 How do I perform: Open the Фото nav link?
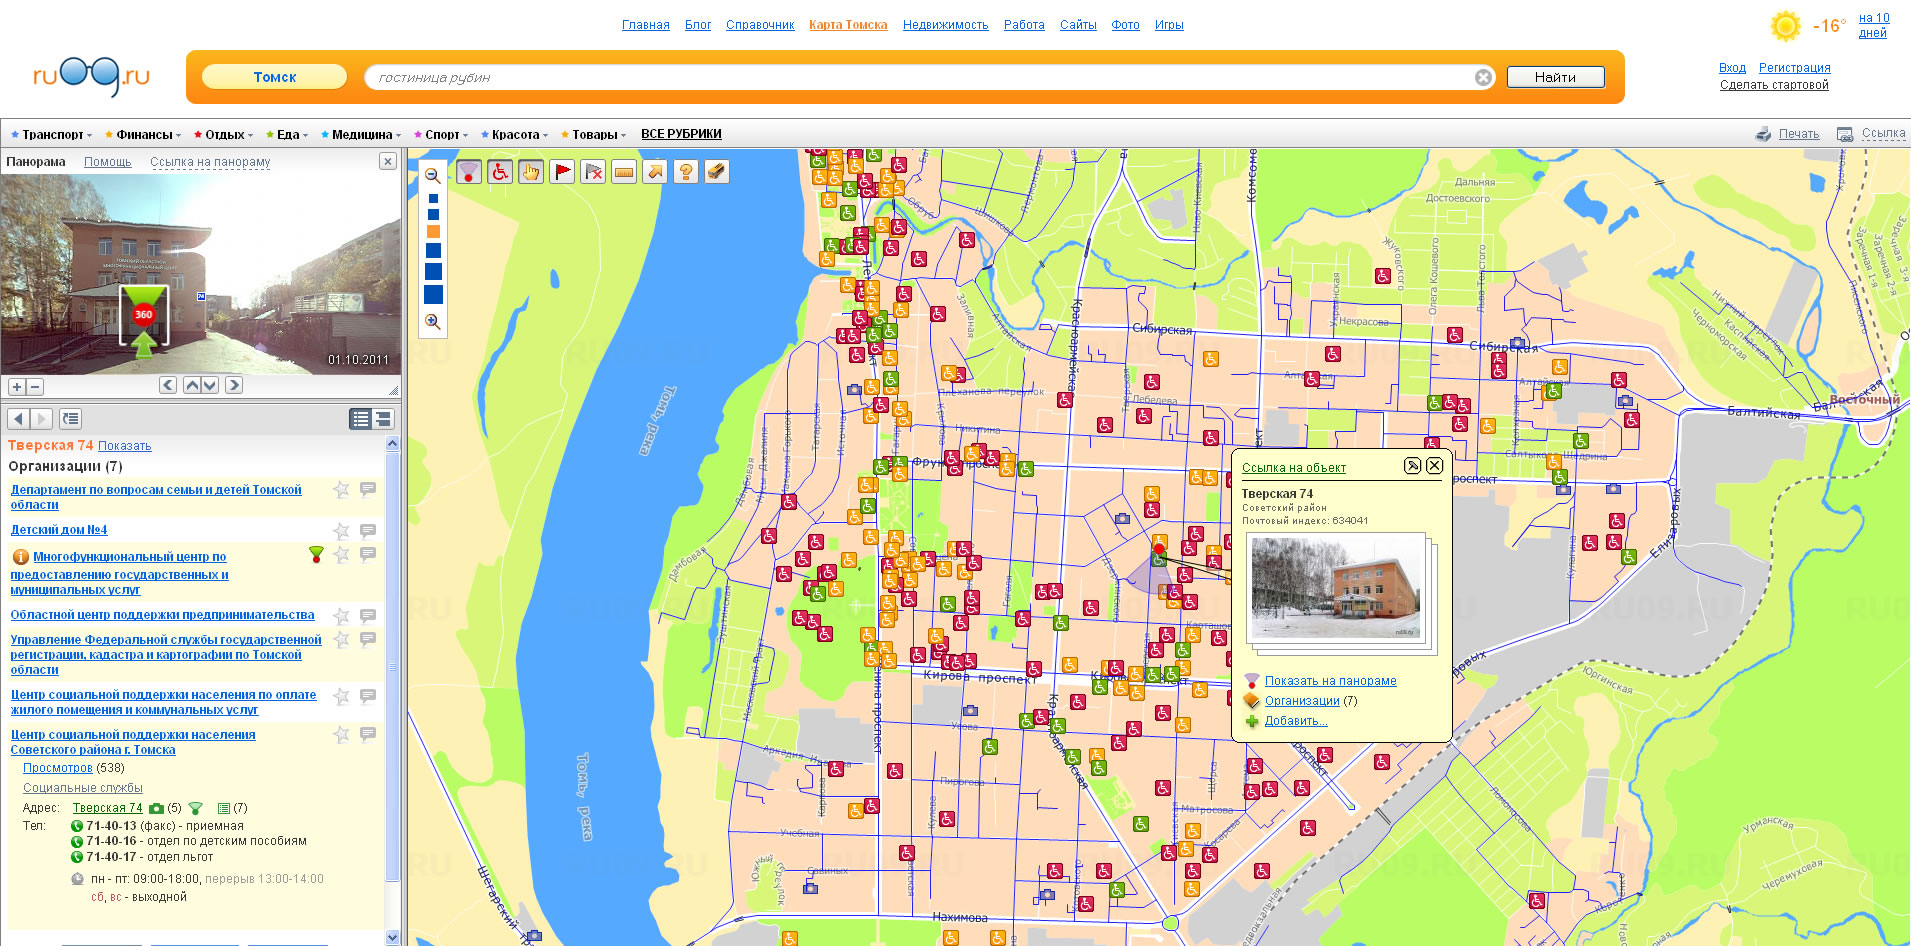point(1125,25)
